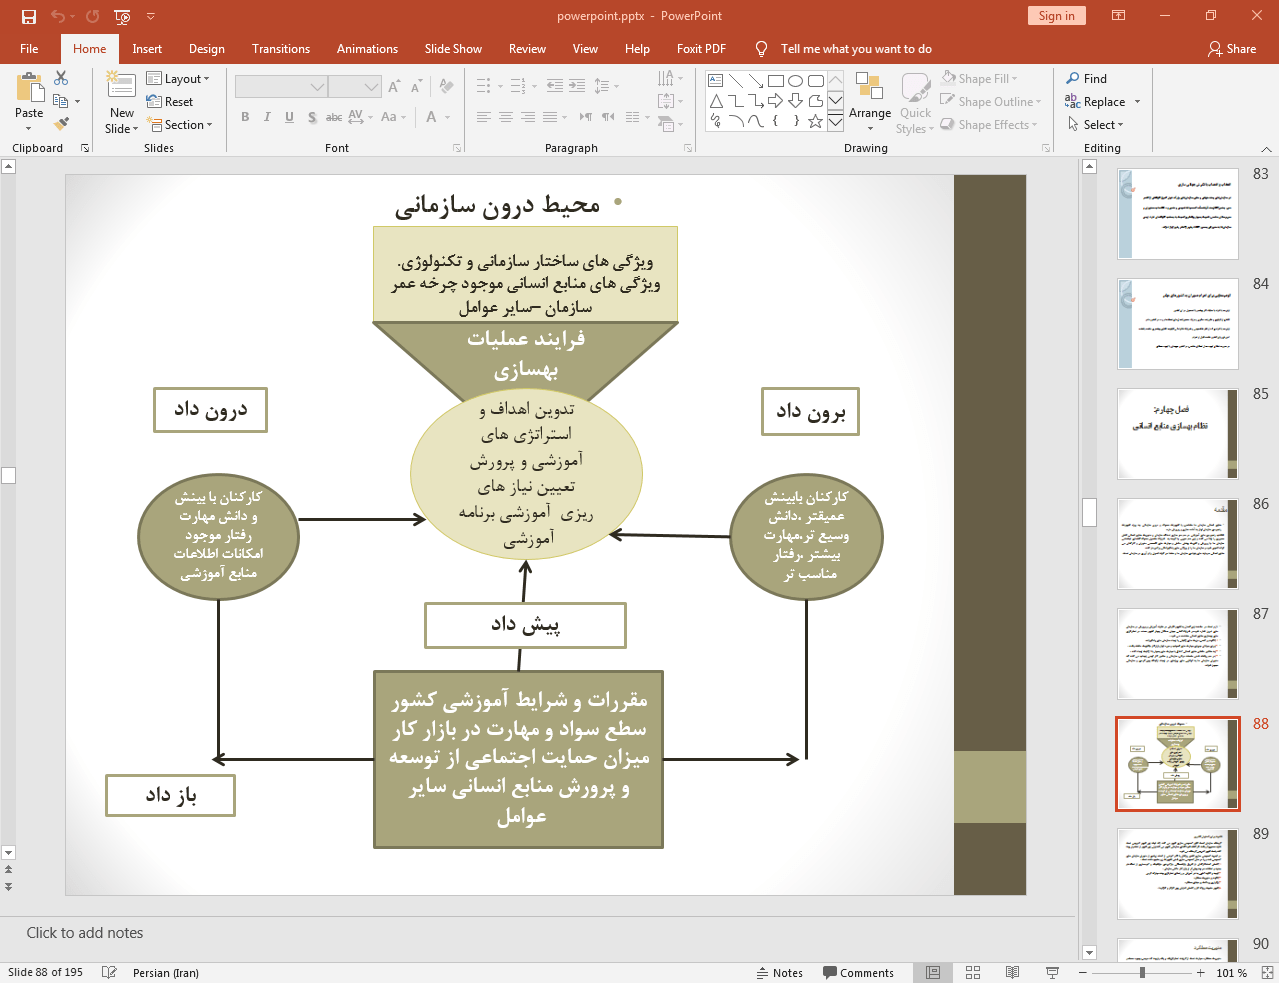Click the Copy icon in Clipboard group
Viewport: 1279px width, 983px height.
pos(60,101)
